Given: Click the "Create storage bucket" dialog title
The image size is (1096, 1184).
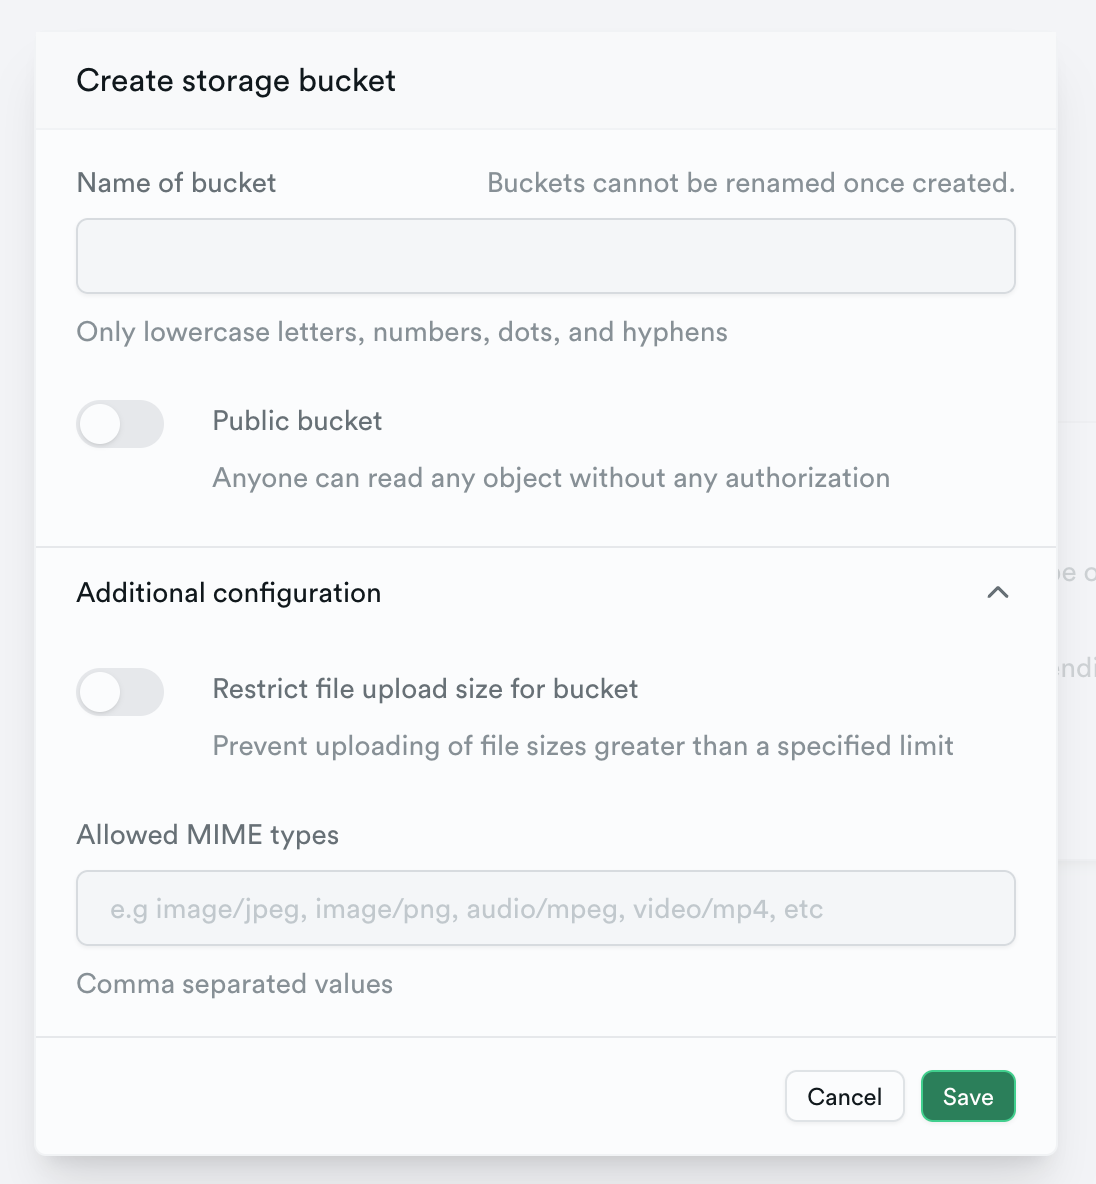Looking at the screenshot, I should pos(236,81).
